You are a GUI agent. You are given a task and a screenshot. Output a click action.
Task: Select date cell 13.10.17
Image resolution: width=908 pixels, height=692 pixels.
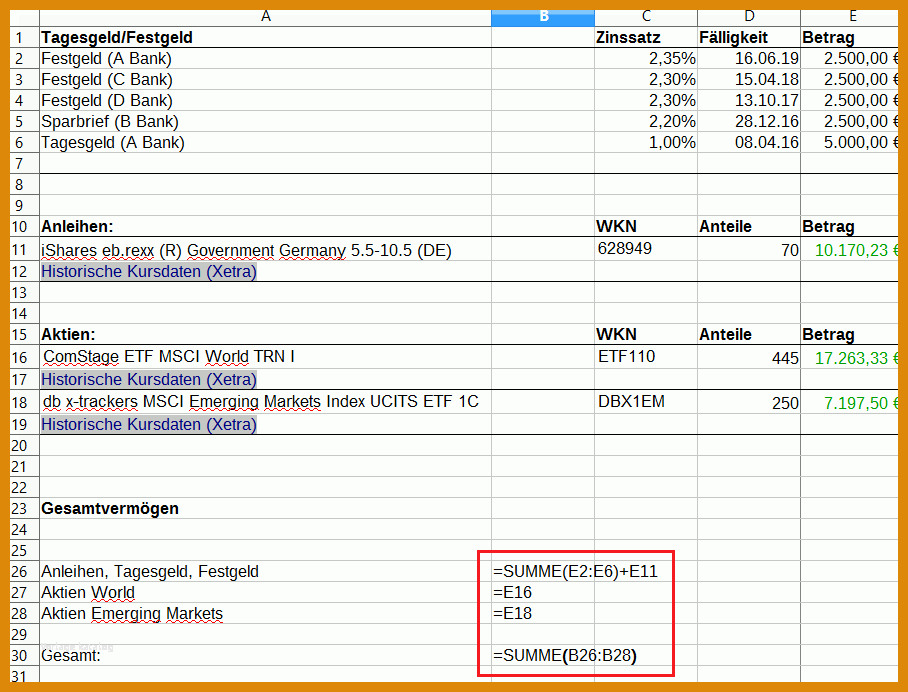click(x=749, y=100)
